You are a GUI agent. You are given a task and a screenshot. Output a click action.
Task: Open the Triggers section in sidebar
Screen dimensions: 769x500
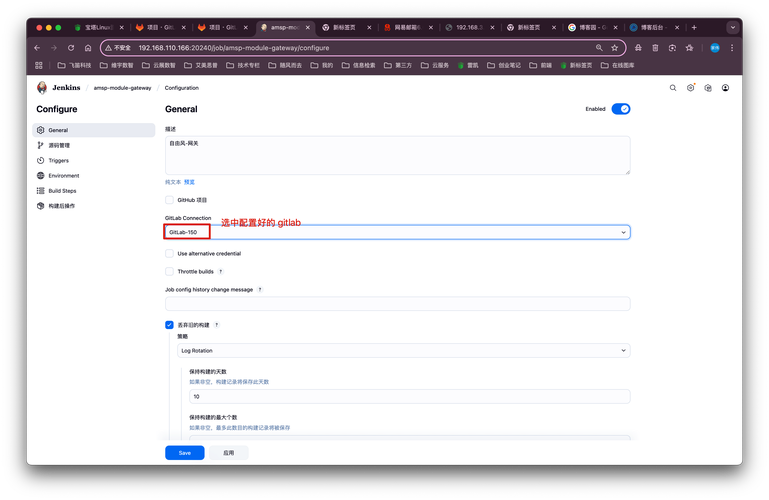59,160
